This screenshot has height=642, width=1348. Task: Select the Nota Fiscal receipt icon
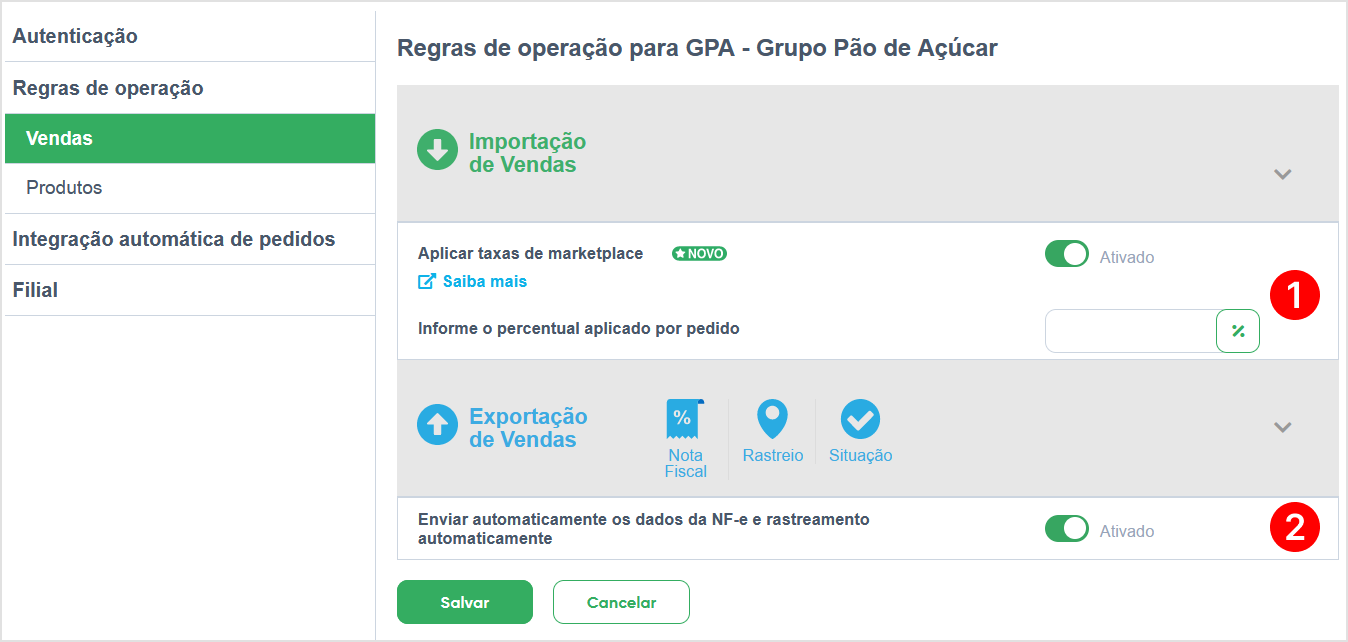point(685,419)
